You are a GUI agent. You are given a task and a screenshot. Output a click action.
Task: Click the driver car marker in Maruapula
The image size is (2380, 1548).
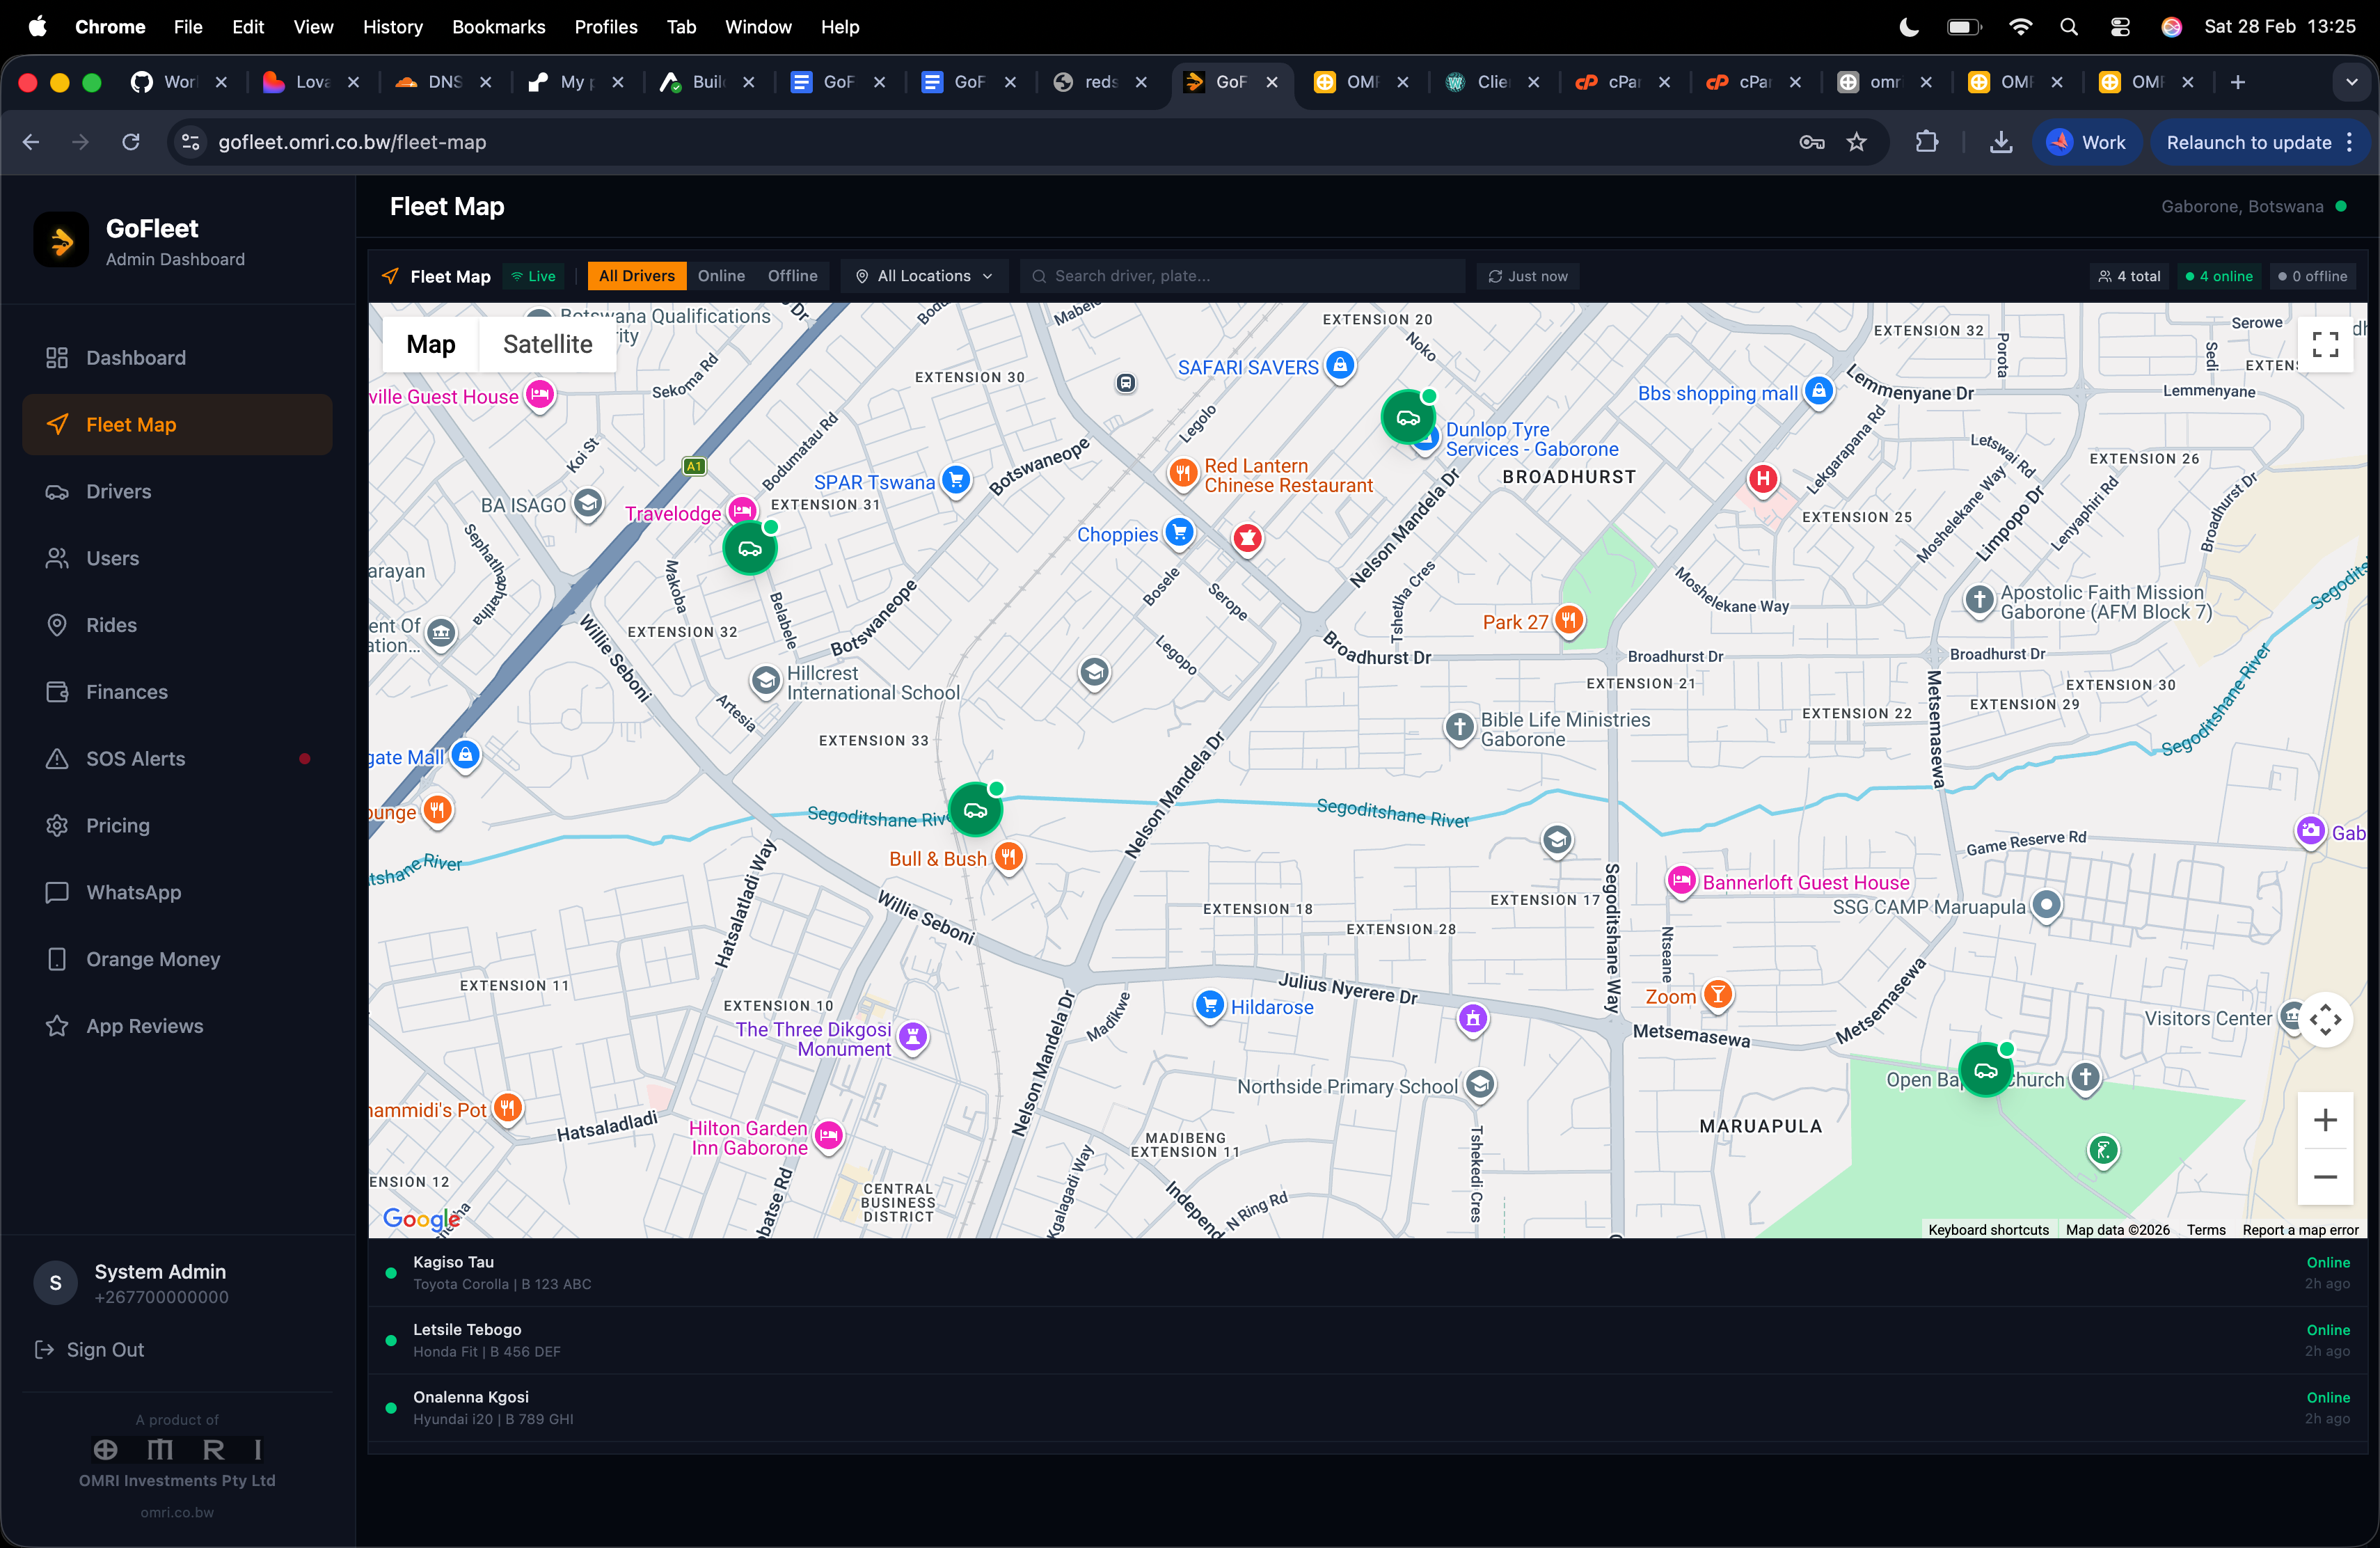coord(1985,1070)
